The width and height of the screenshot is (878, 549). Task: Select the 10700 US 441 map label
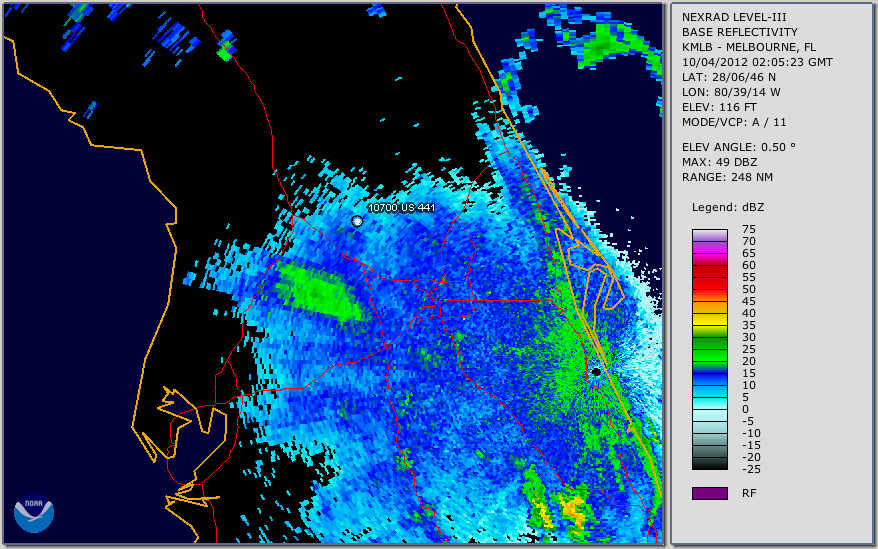click(x=401, y=207)
